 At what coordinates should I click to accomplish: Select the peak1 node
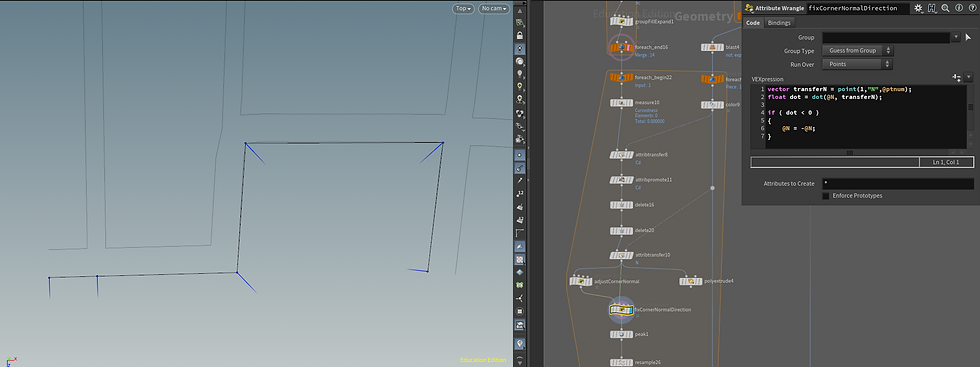click(621, 334)
